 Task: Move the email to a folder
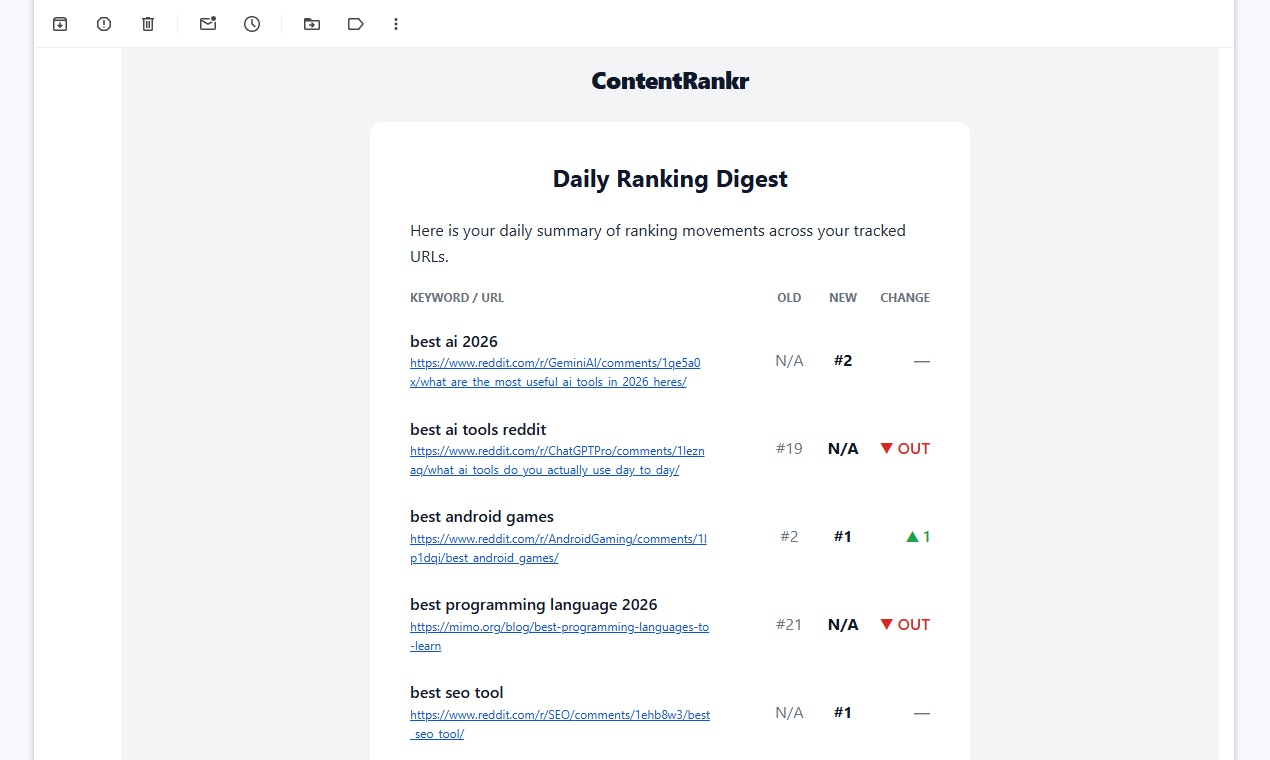pyautogui.click(x=311, y=24)
